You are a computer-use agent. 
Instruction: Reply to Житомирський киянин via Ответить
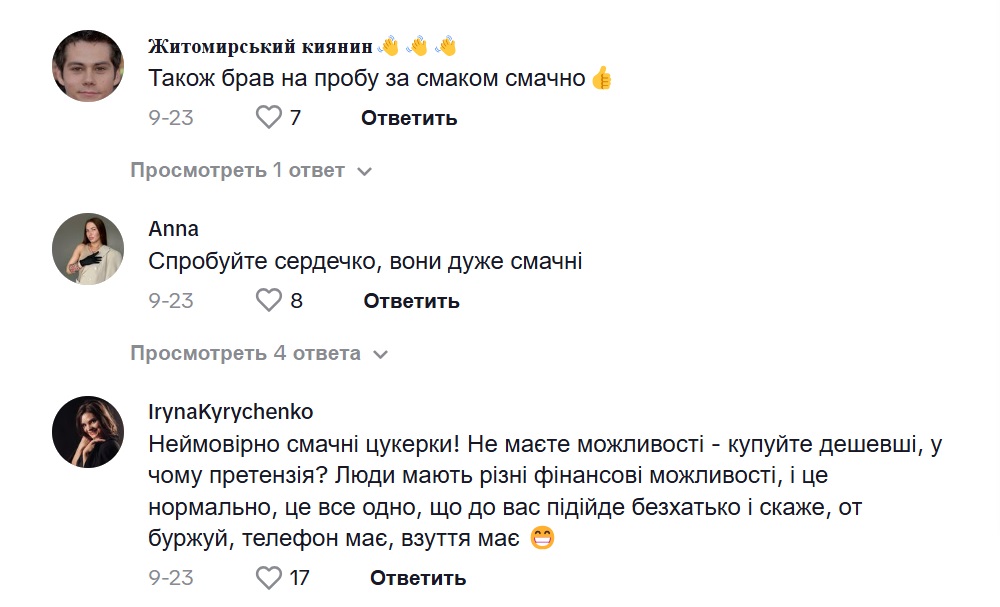pos(409,118)
